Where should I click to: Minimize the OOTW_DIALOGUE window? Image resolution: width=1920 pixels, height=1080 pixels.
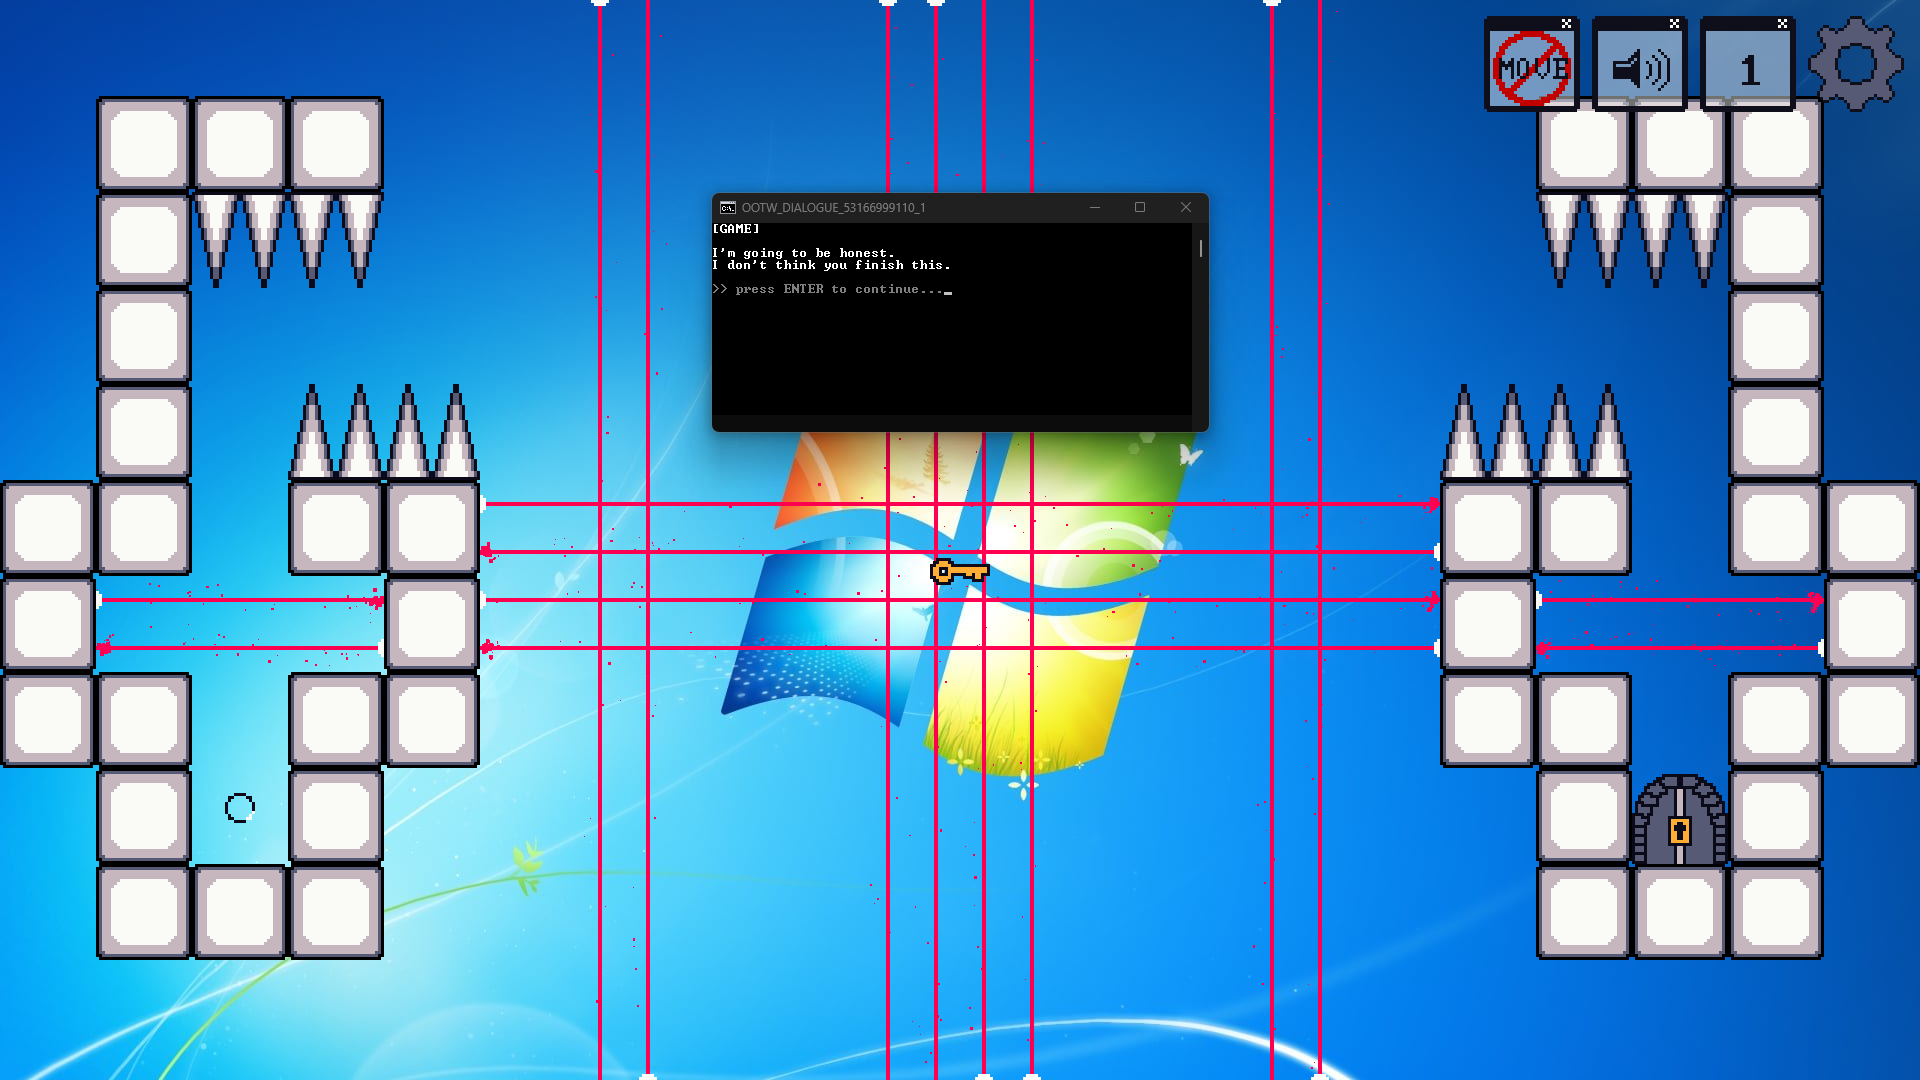(1095, 208)
